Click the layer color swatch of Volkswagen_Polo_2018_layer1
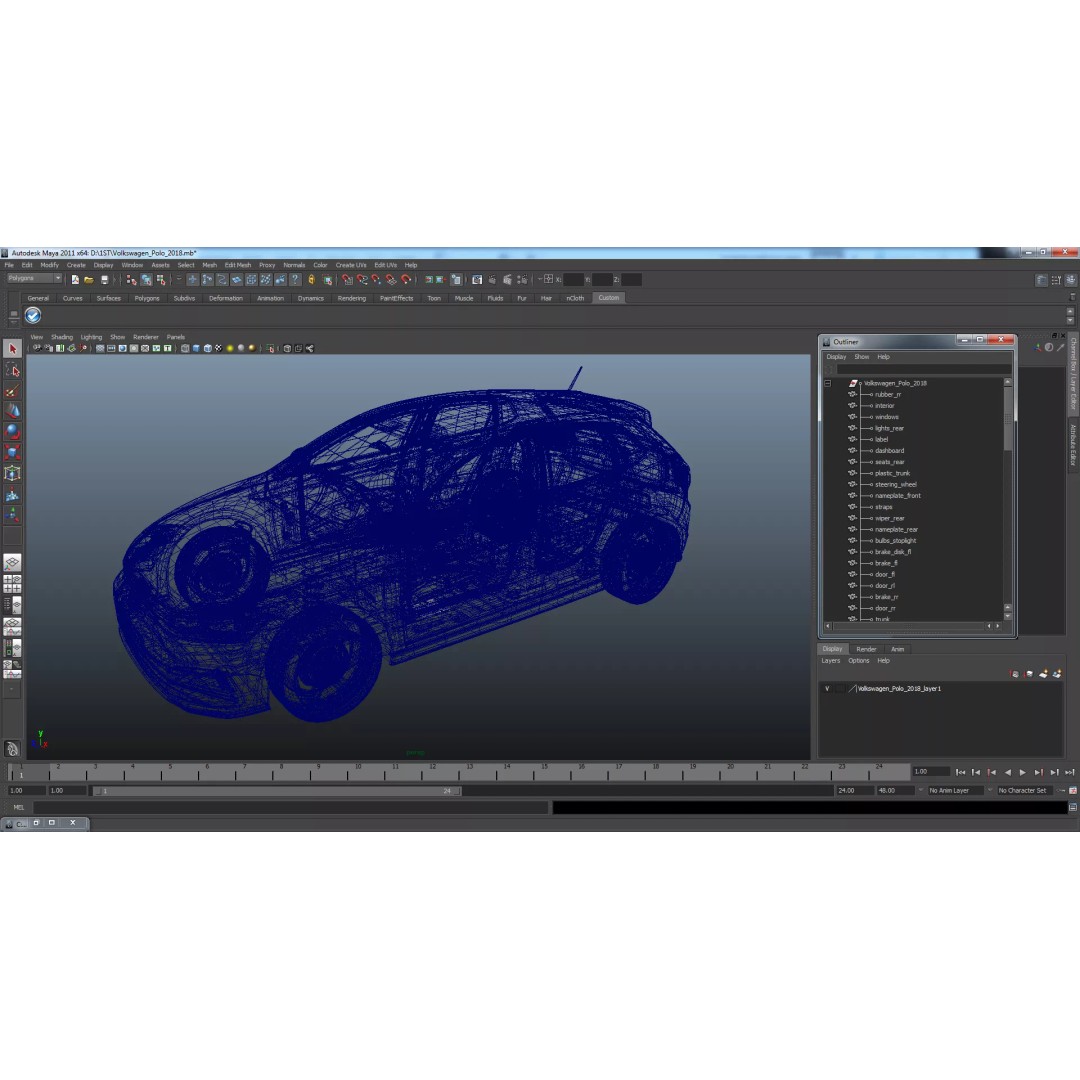This screenshot has width=1080, height=1080. [852, 689]
